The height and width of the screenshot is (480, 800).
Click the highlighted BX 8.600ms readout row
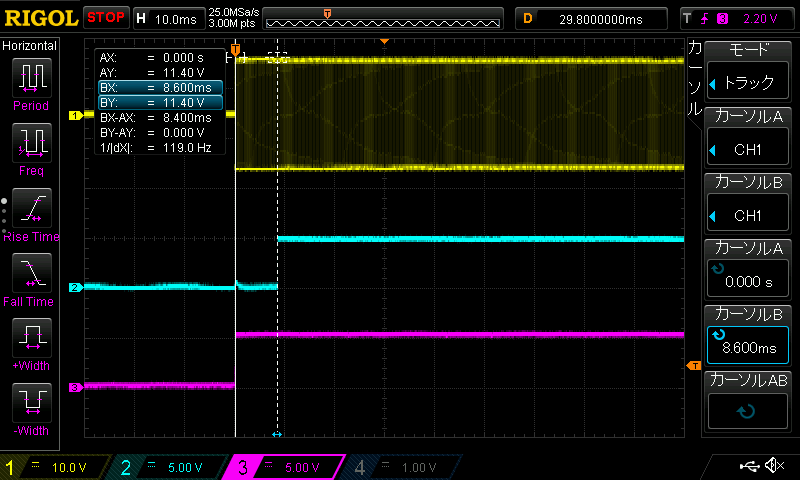point(160,88)
